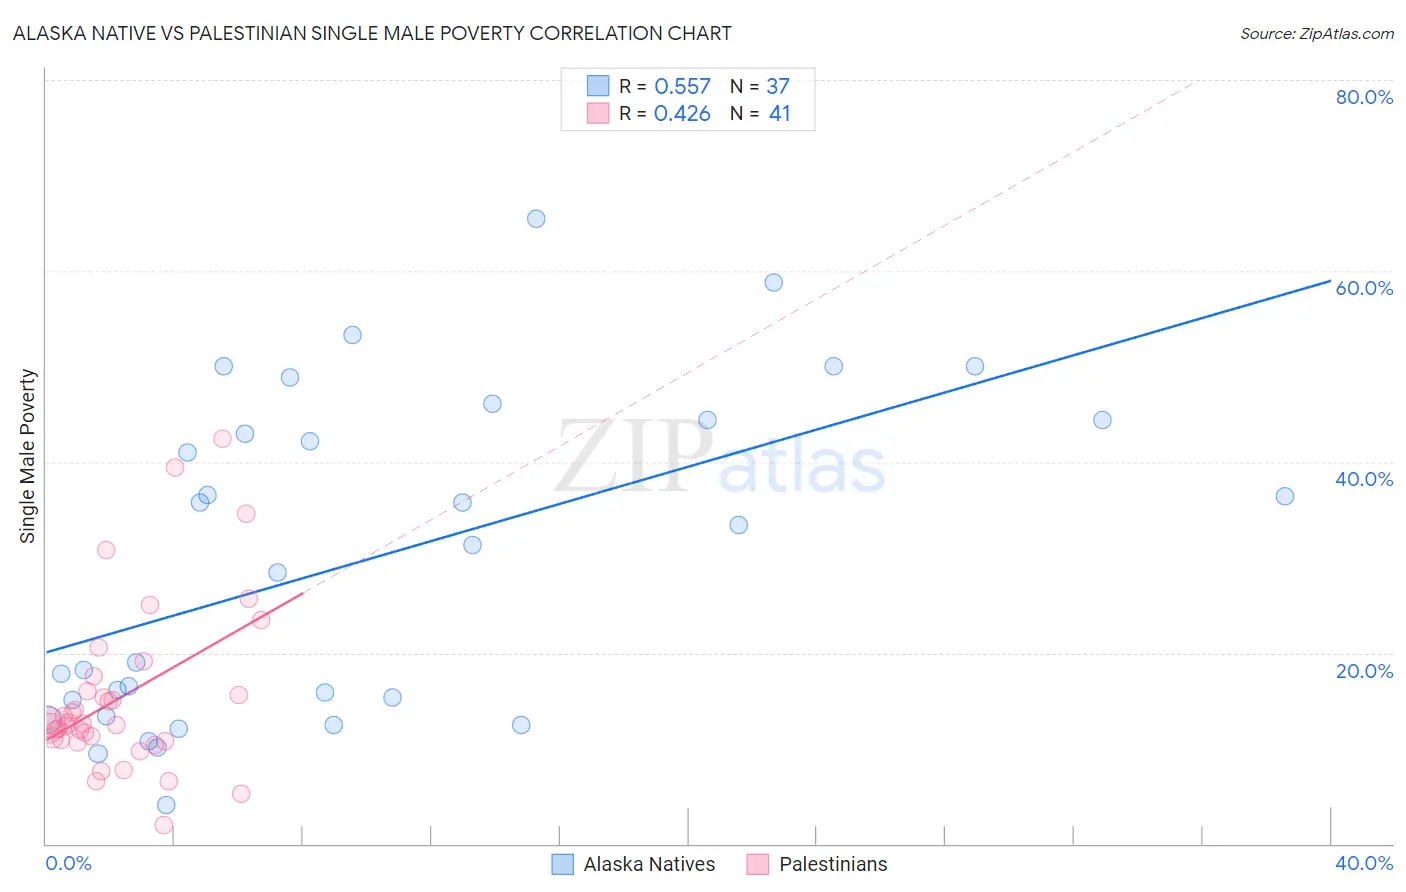
Task: Click the 80.0% y-axis label
Action: click(1364, 97)
